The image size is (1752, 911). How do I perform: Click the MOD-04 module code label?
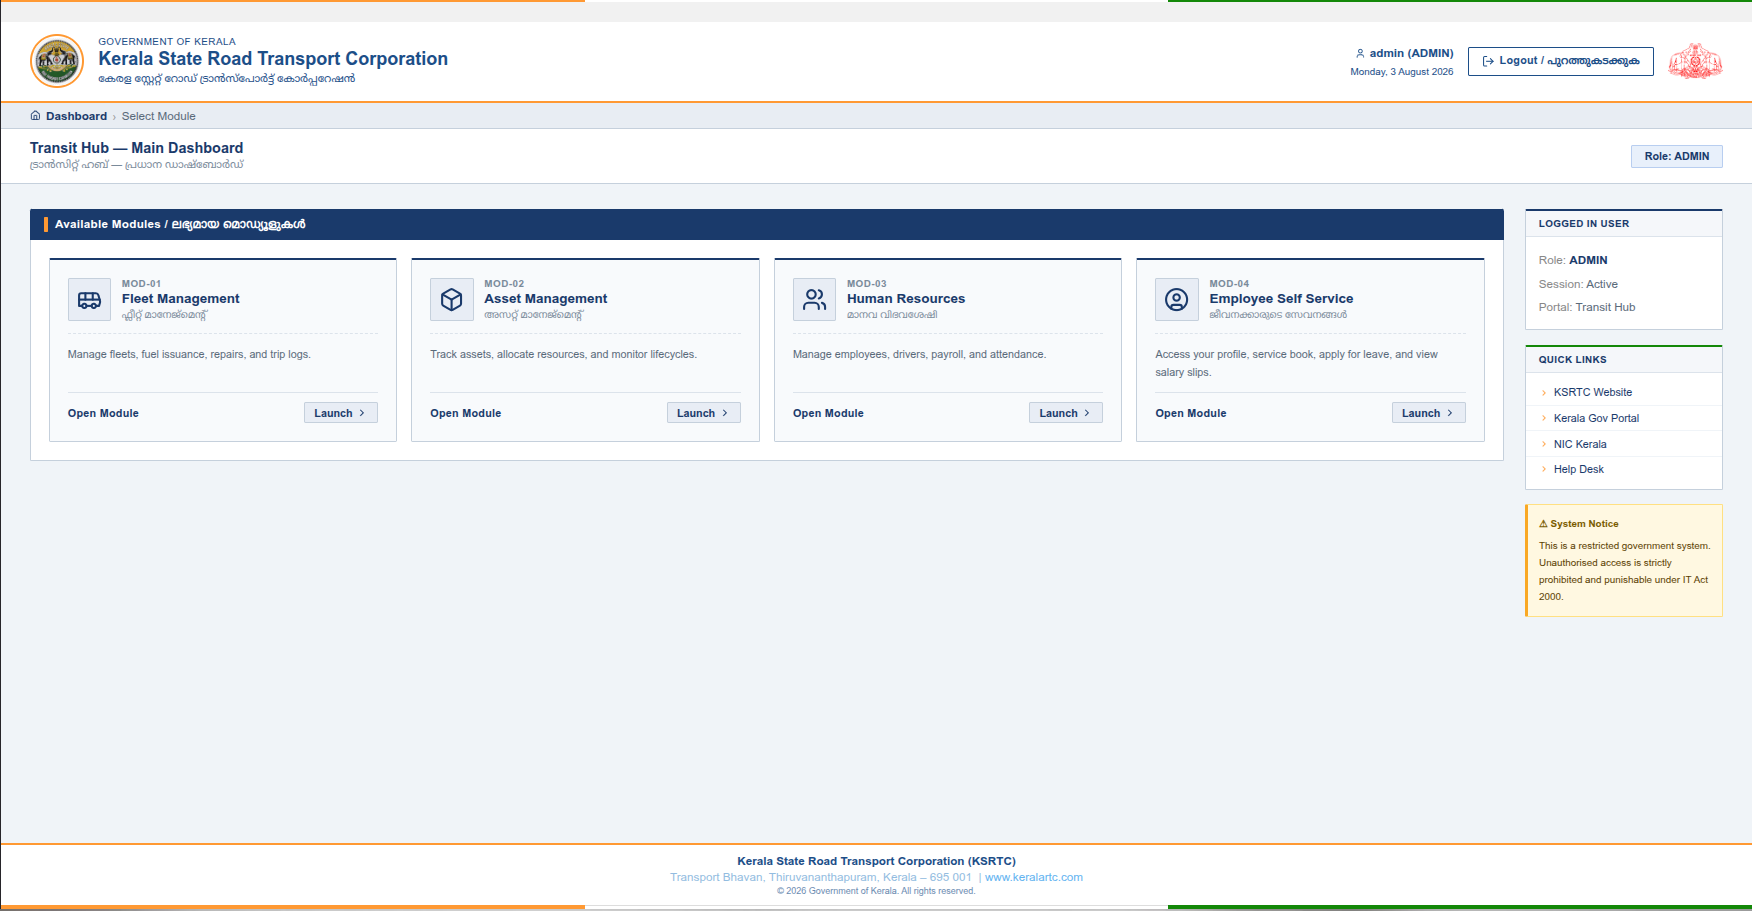(1229, 284)
